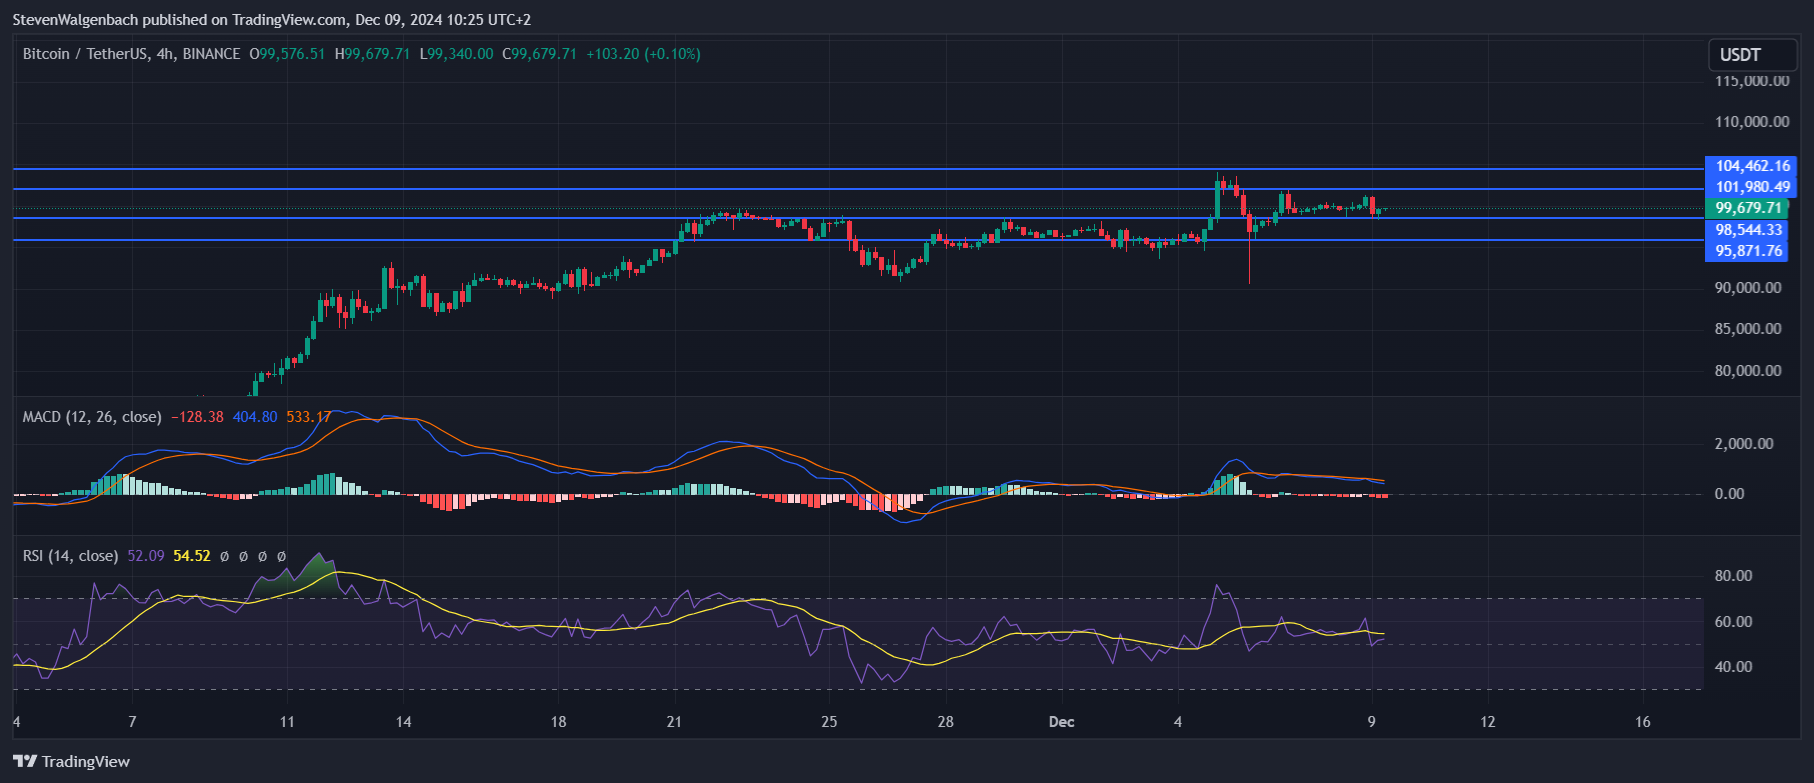1814x783 pixels.
Task: Click the RSI (14, close) legend
Action: click(70, 556)
